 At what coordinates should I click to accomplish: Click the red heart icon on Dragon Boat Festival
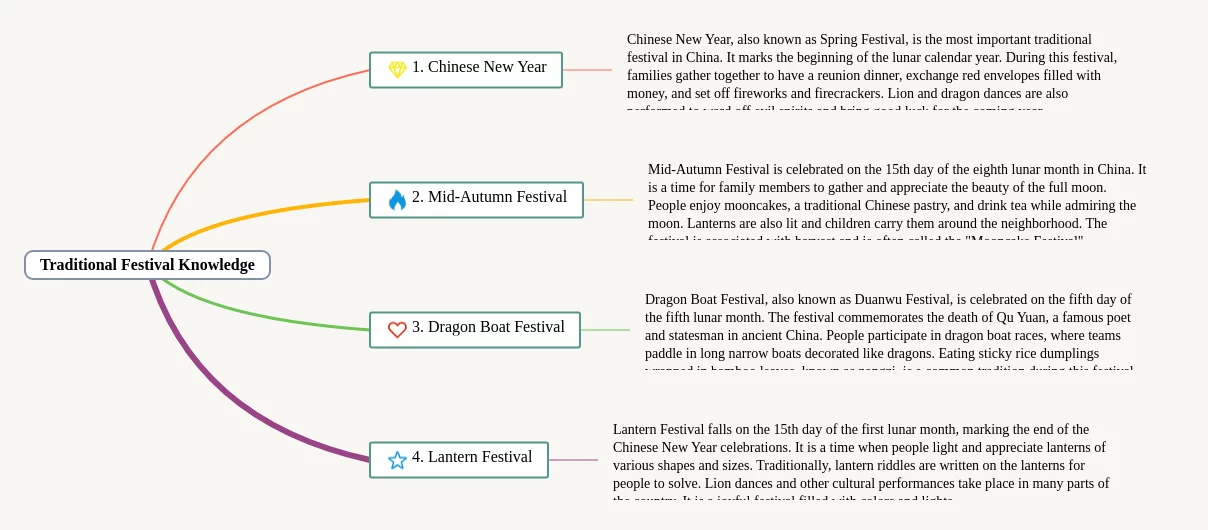pos(397,329)
